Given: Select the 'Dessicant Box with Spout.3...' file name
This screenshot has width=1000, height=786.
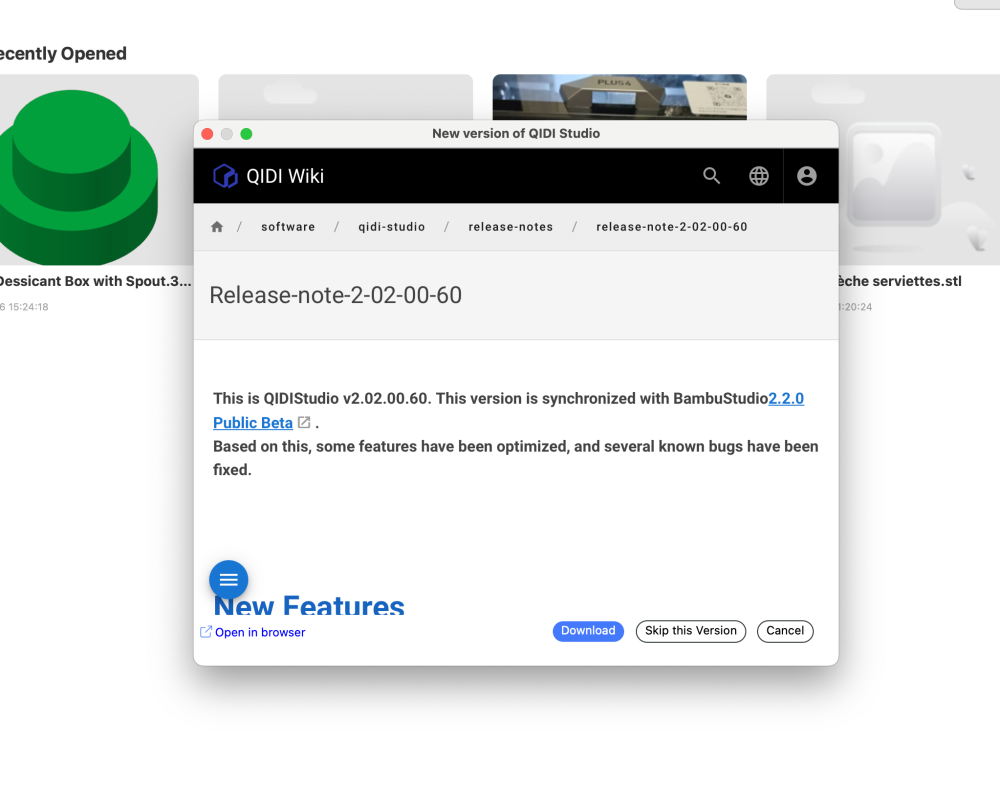Looking at the screenshot, I should tap(95, 281).
